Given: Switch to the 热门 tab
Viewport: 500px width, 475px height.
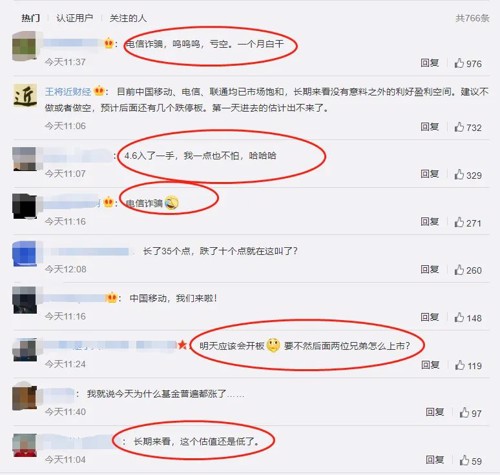Looking at the screenshot, I should click(x=31, y=18).
